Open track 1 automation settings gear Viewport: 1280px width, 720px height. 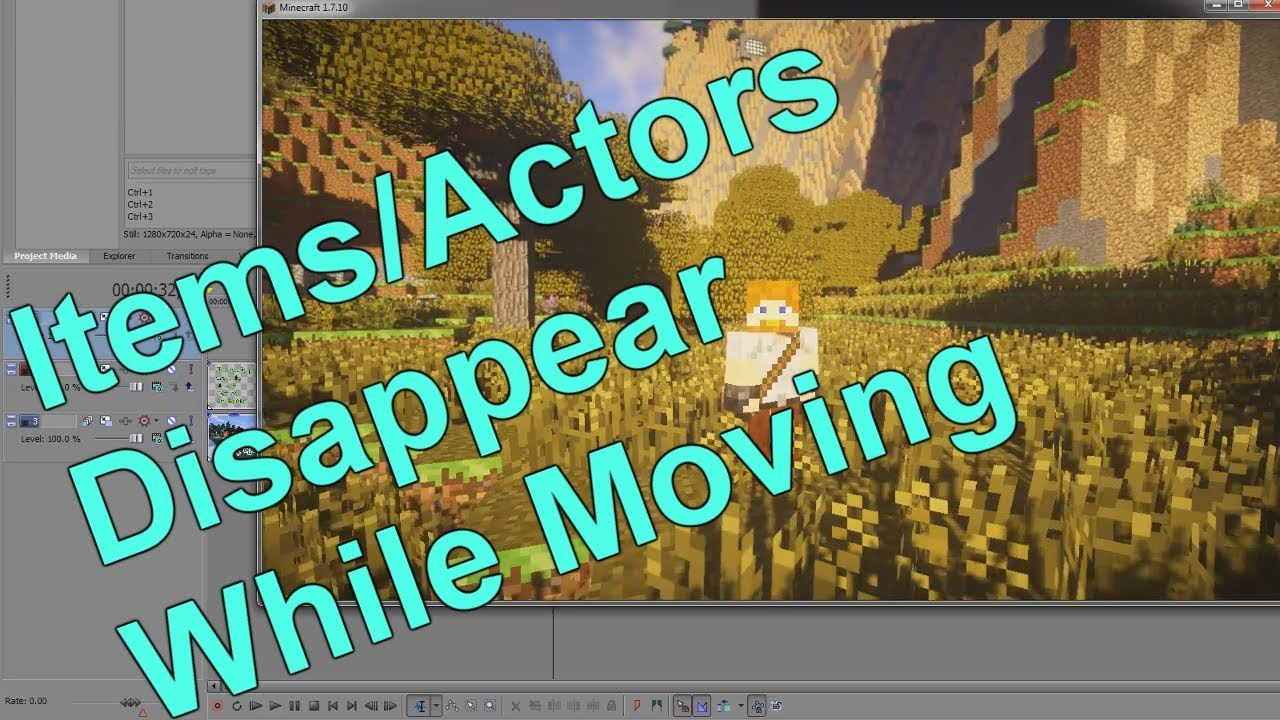tap(144, 317)
